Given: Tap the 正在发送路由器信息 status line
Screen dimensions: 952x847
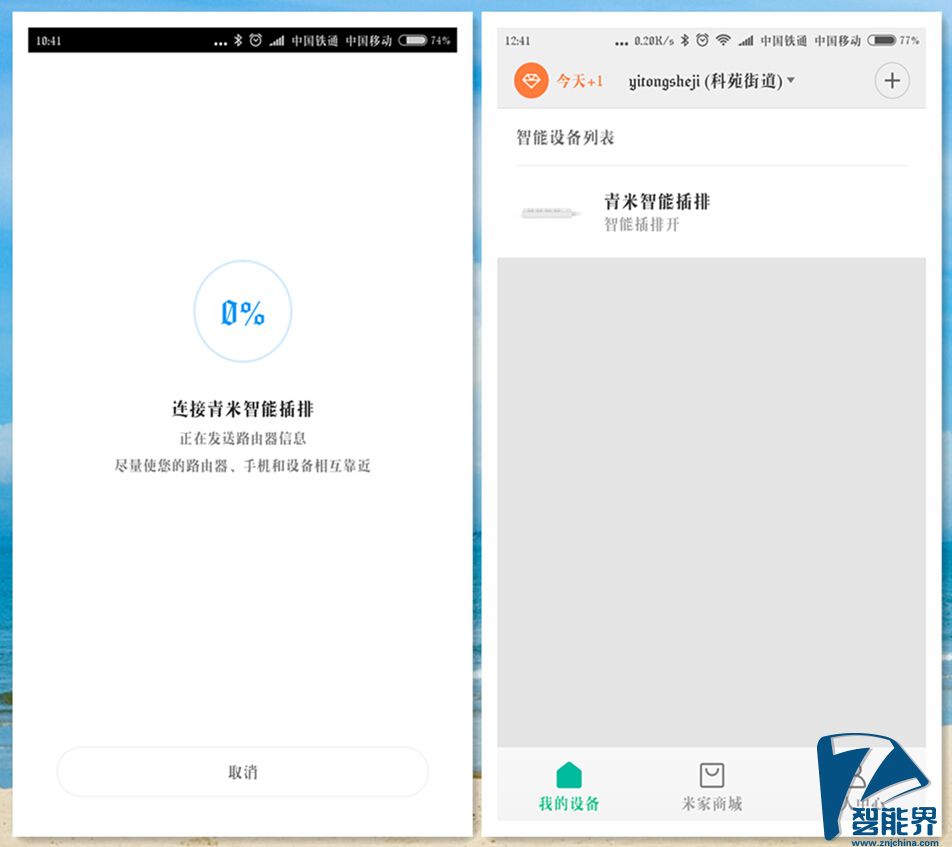Looking at the screenshot, I should 243,438.
